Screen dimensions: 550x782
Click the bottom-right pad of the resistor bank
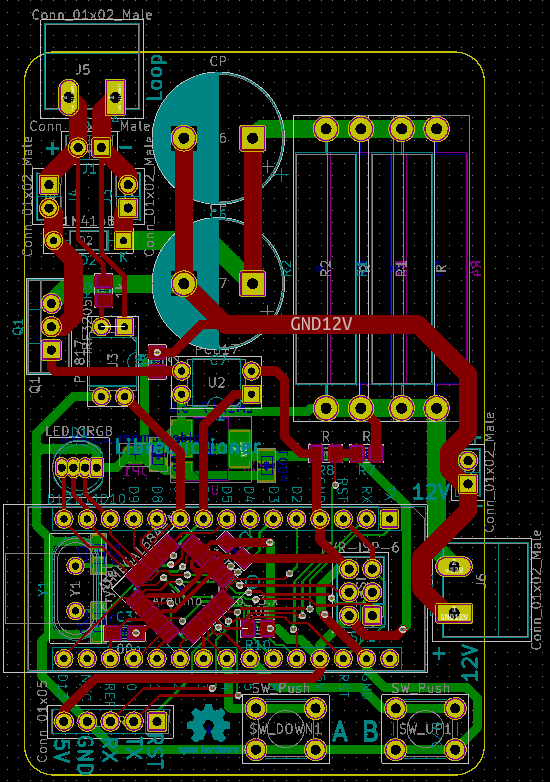coord(436,408)
